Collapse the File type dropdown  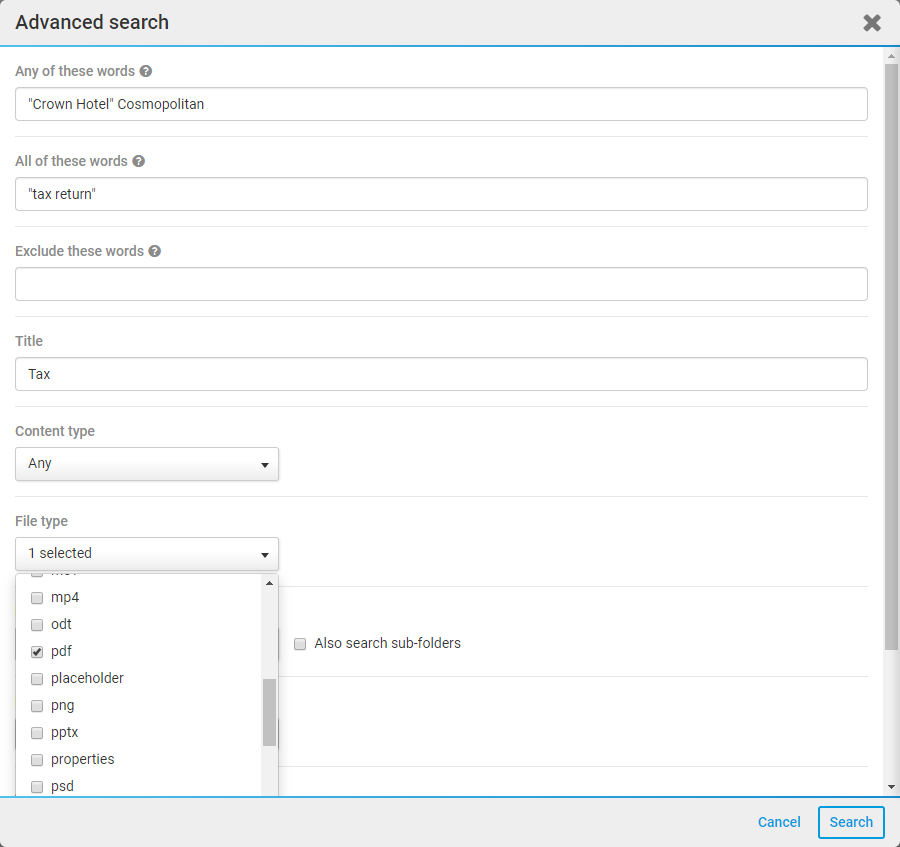tap(147, 554)
